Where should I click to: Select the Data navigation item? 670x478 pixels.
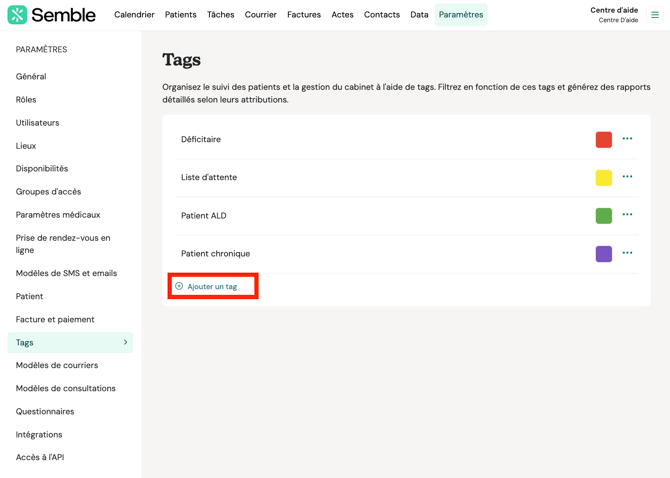tap(419, 15)
